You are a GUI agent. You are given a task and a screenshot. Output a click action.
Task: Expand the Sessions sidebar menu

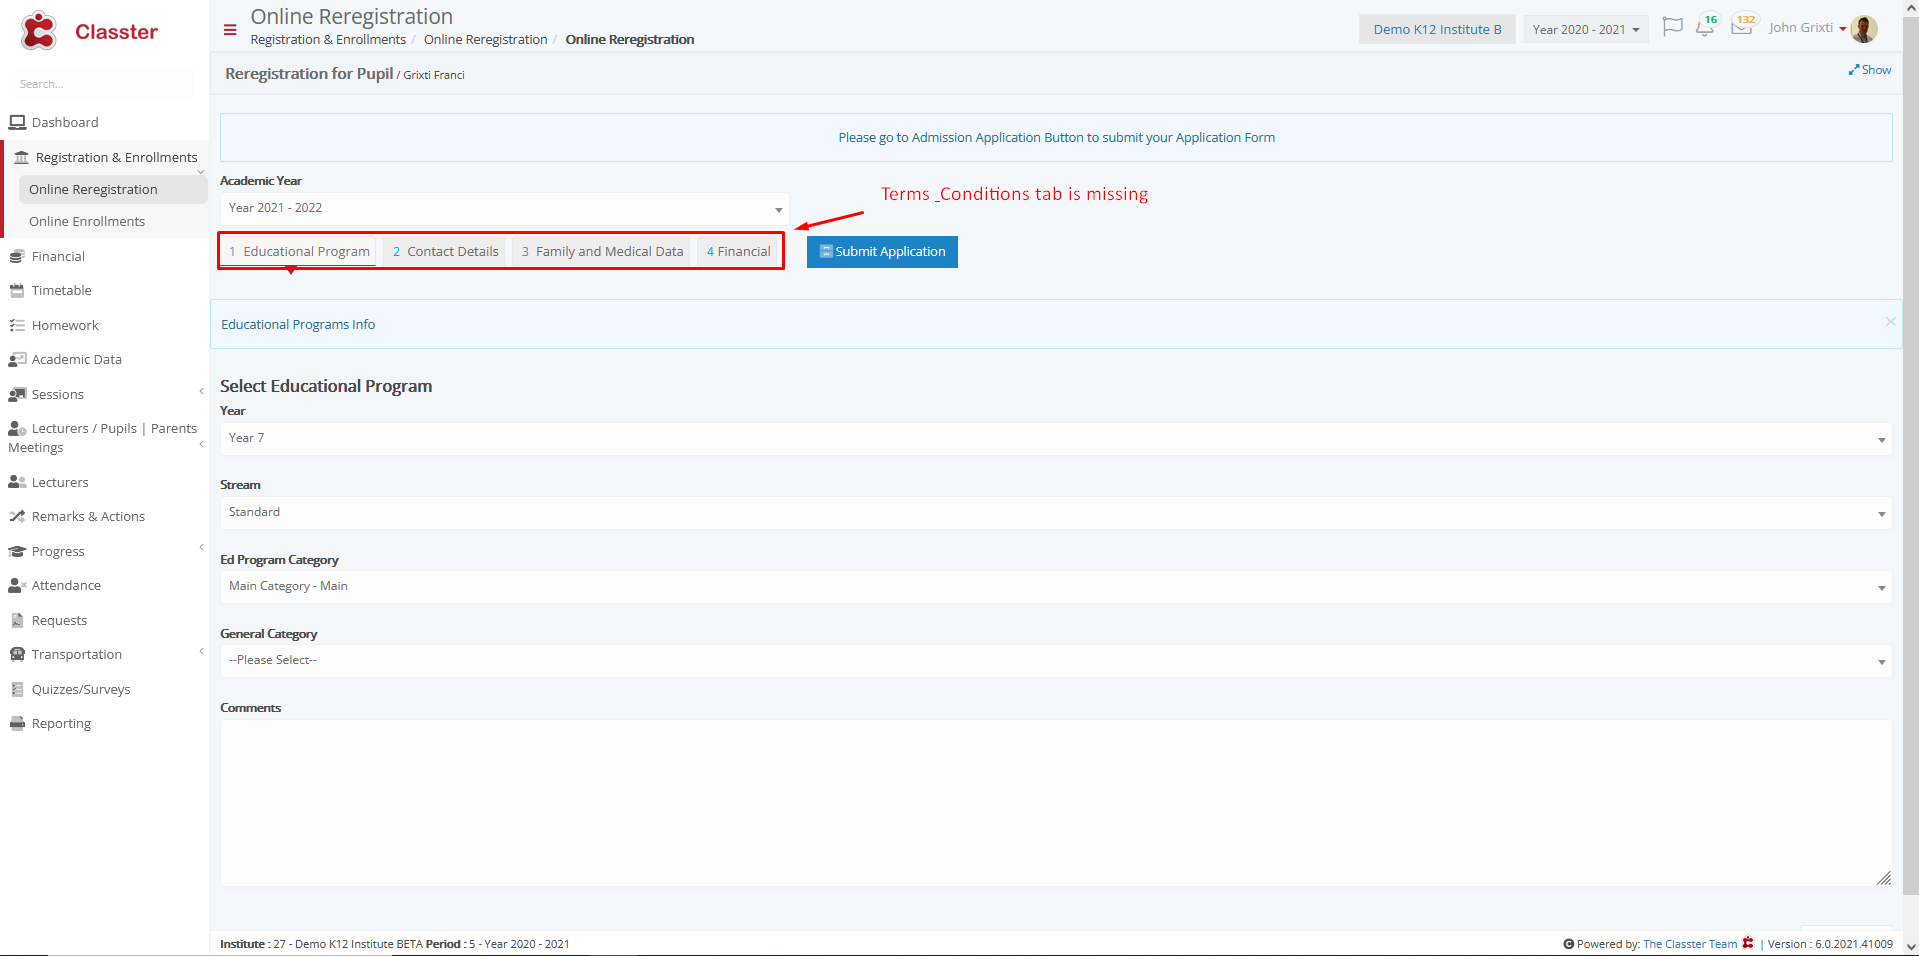[201, 391]
